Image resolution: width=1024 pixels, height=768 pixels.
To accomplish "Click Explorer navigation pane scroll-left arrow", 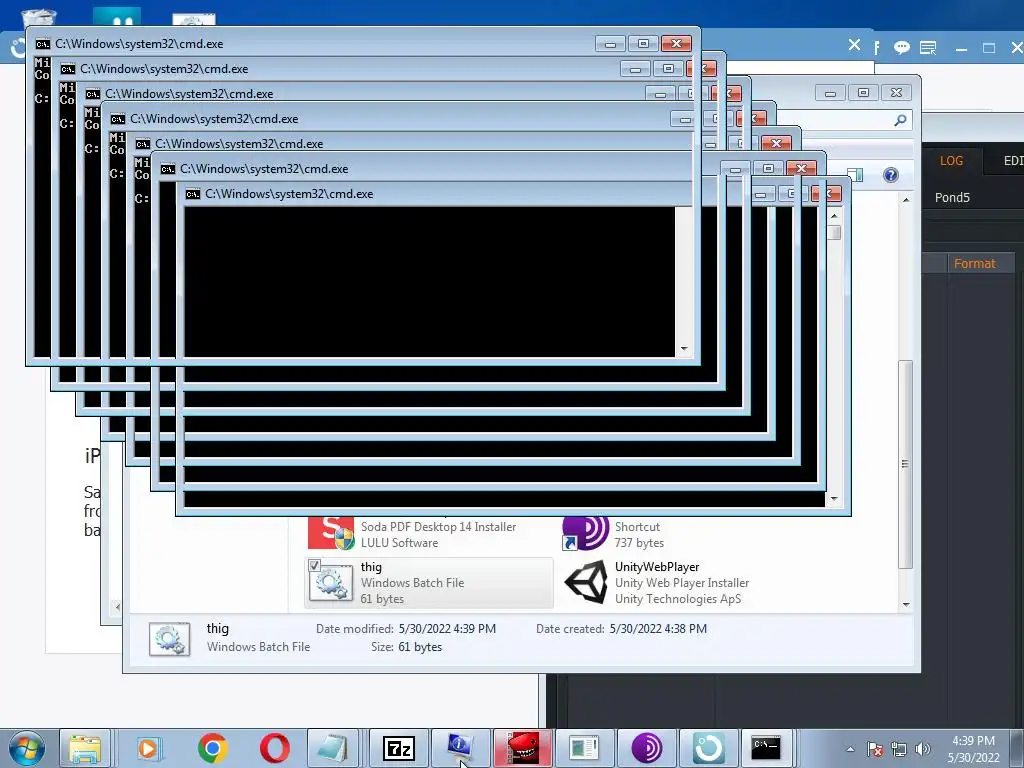I will 118,607.
